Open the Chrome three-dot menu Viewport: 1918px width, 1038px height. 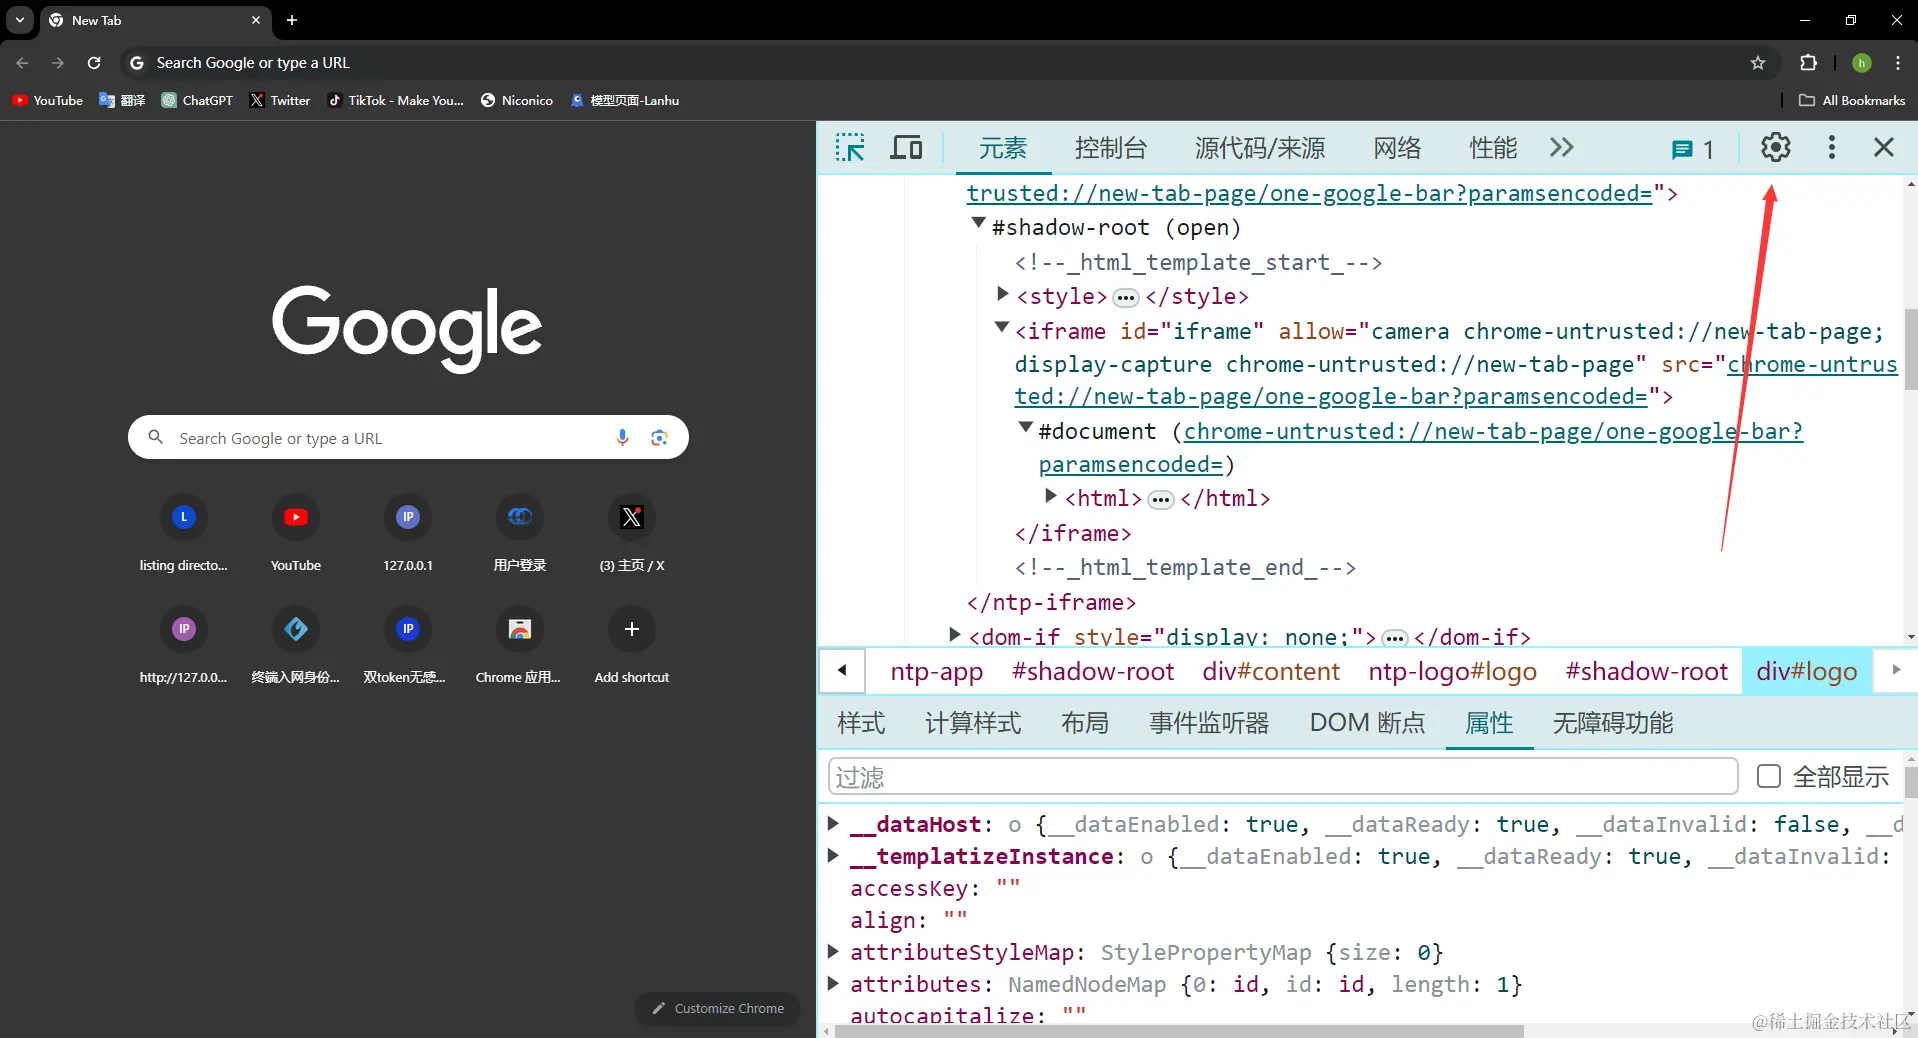1898,63
